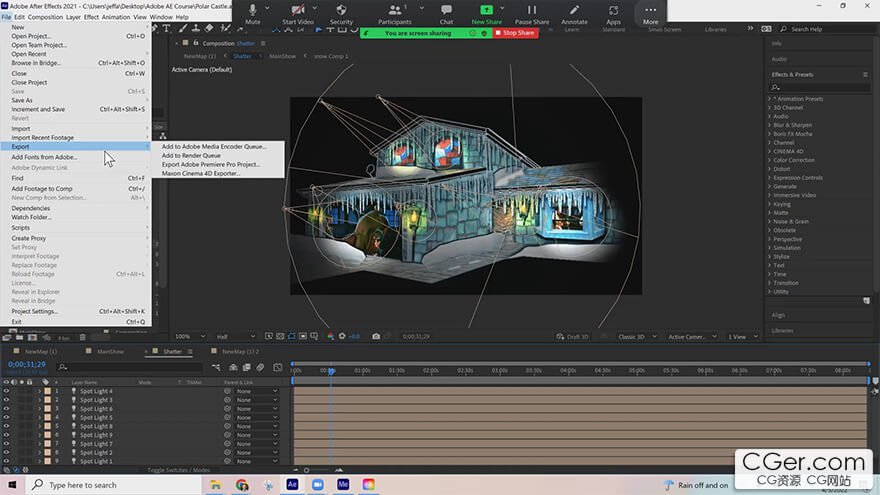Click Start Video in the Zoom toolbar

[x=298, y=14]
